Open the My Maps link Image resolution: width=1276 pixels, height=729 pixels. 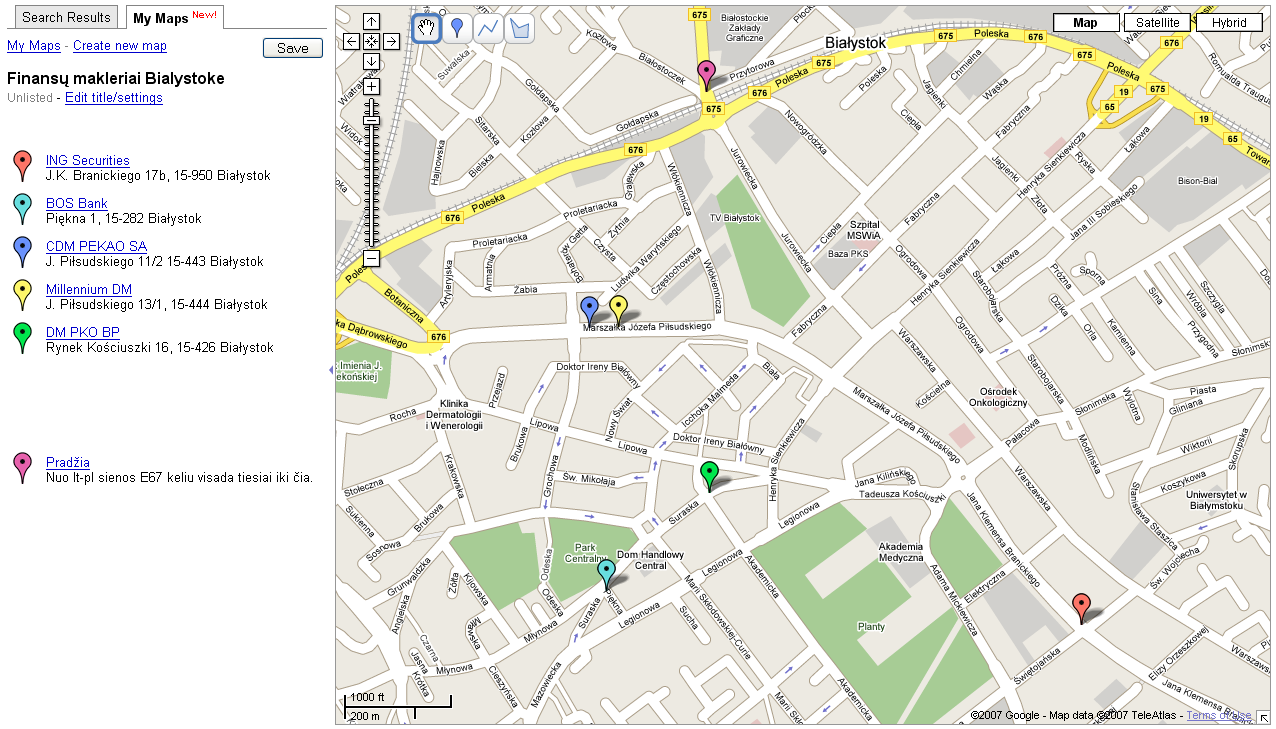coord(34,46)
